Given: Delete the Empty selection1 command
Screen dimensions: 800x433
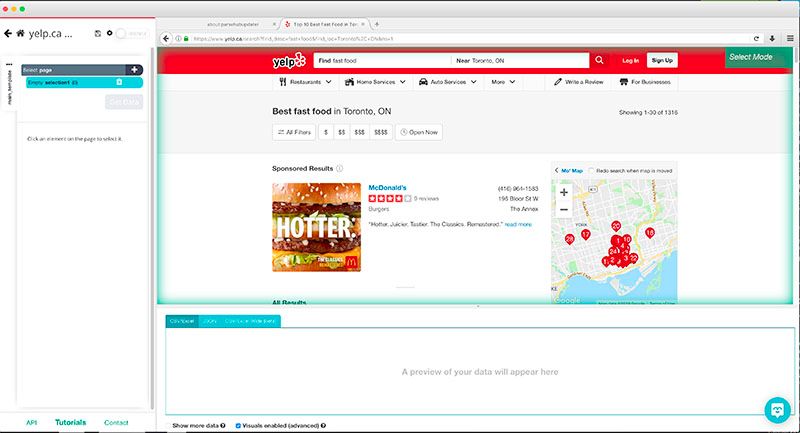Looking at the screenshot, I should pyautogui.click(x=119, y=82).
